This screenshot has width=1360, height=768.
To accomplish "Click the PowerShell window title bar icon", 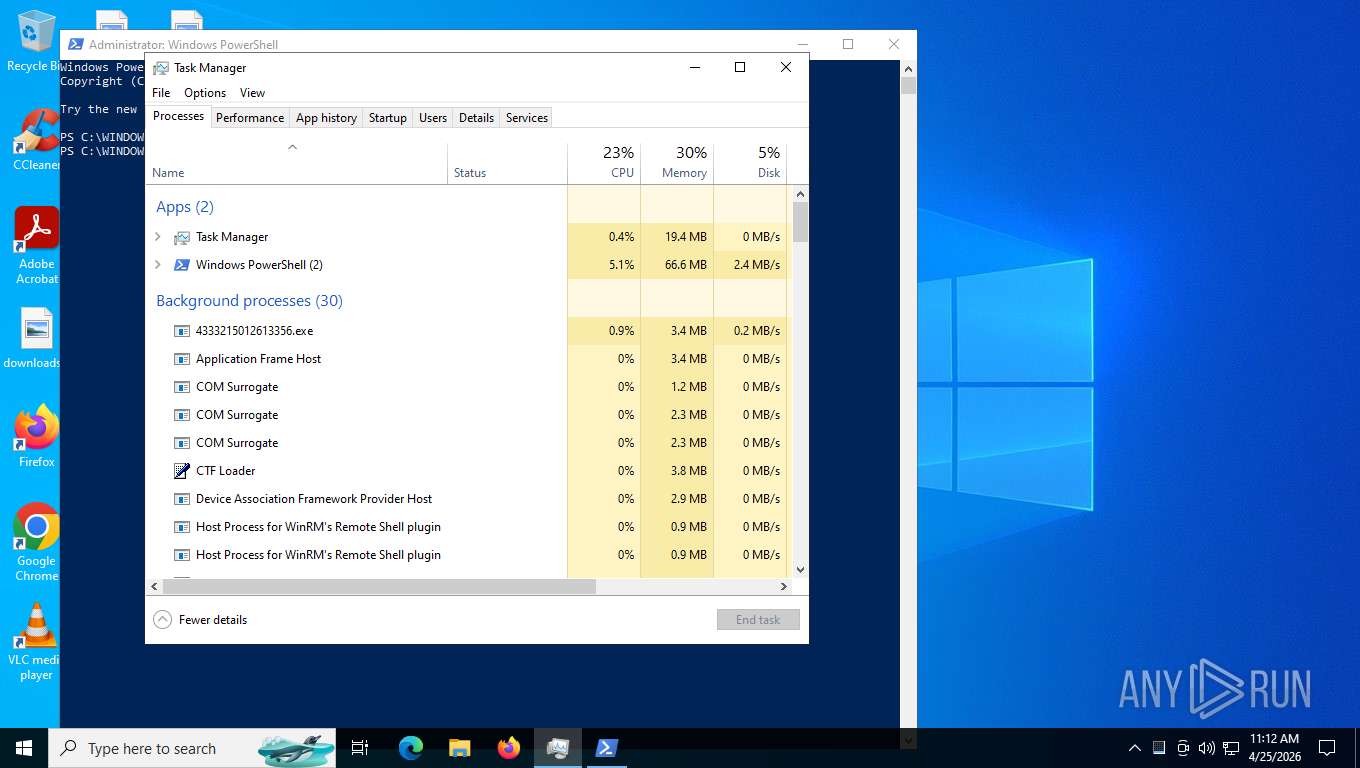I will coord(75,44).
